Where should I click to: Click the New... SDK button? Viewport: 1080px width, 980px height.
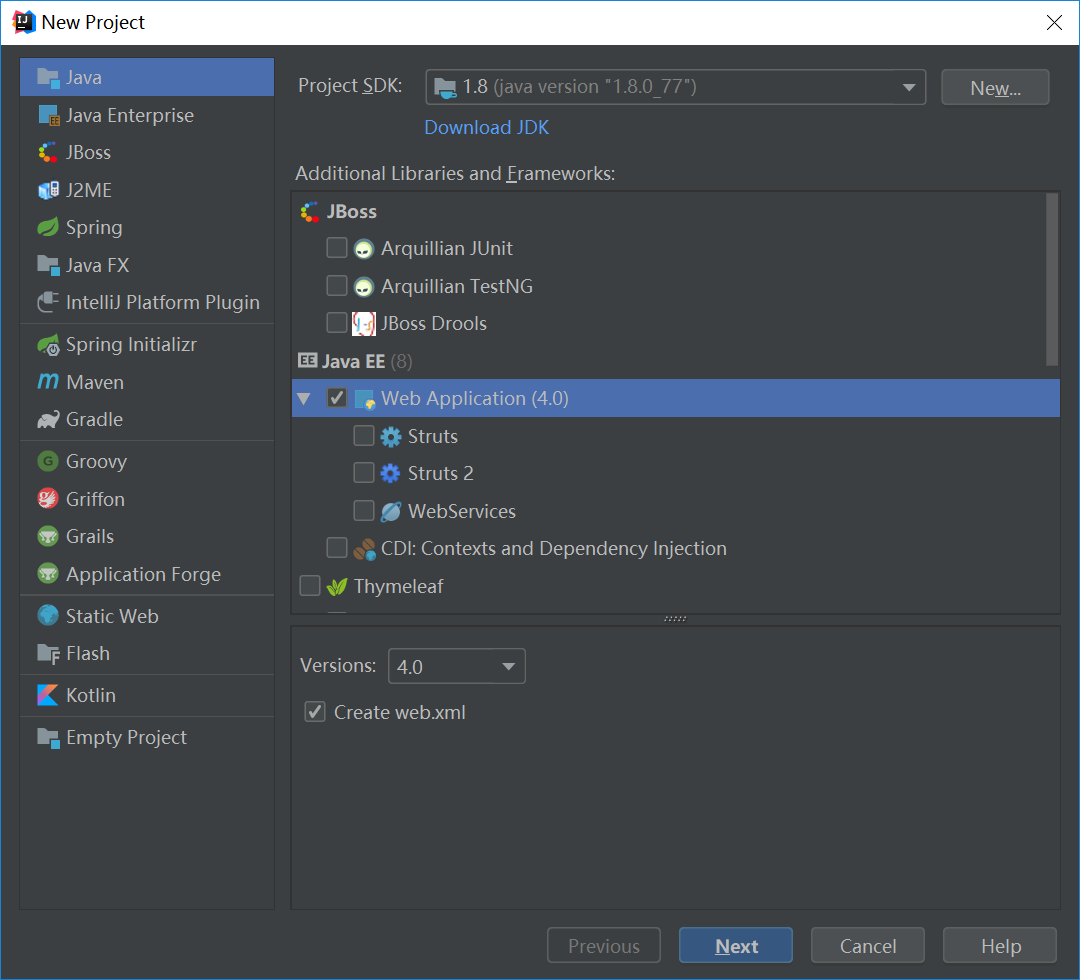[x=995, y=87]
